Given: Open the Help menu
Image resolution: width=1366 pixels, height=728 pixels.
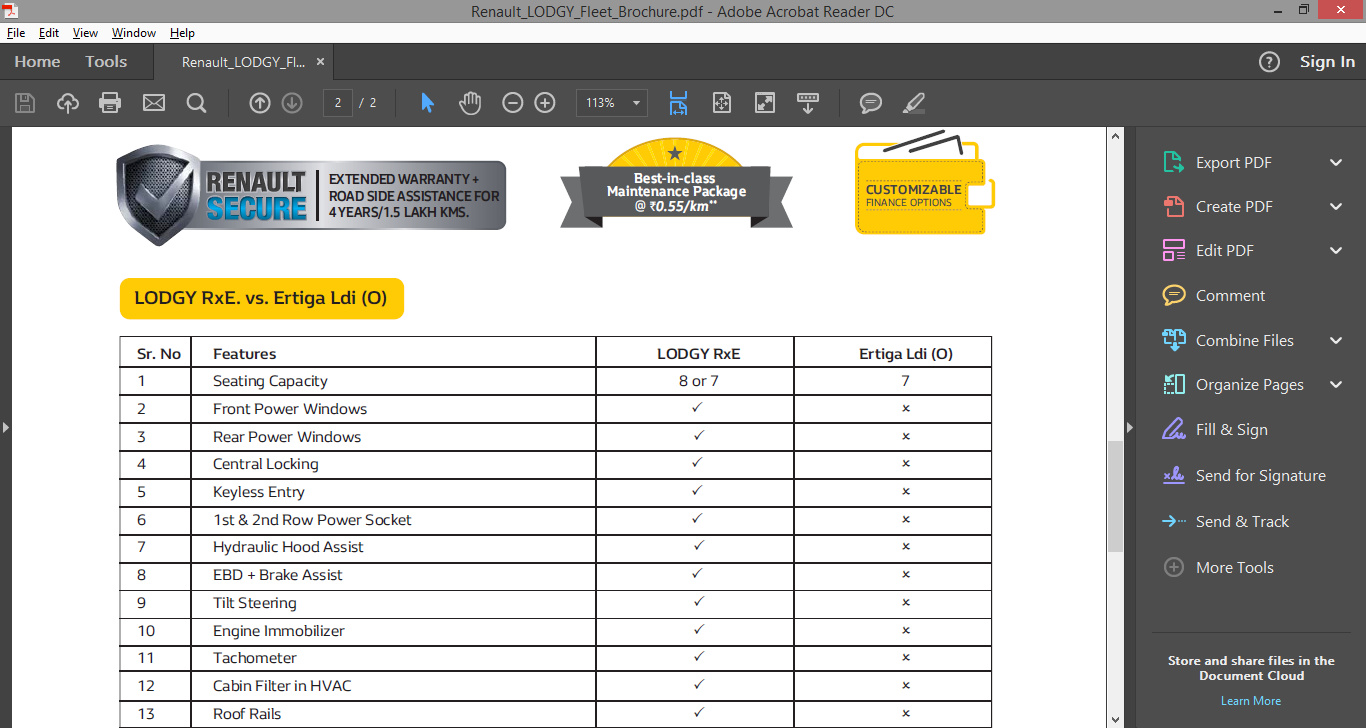Looking at the screenshot, I should 182,33.
